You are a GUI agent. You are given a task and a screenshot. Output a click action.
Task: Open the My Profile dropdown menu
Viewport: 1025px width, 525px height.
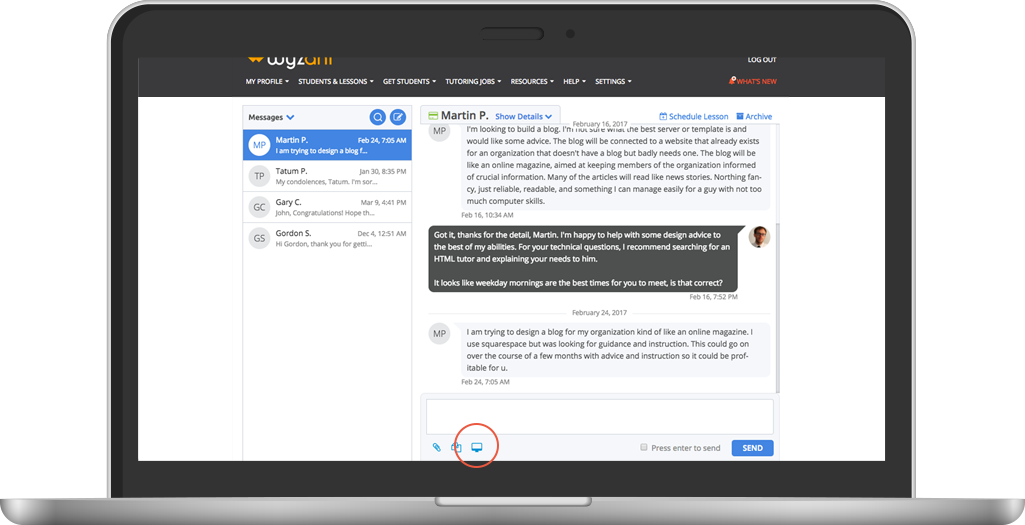coord(267,82)
